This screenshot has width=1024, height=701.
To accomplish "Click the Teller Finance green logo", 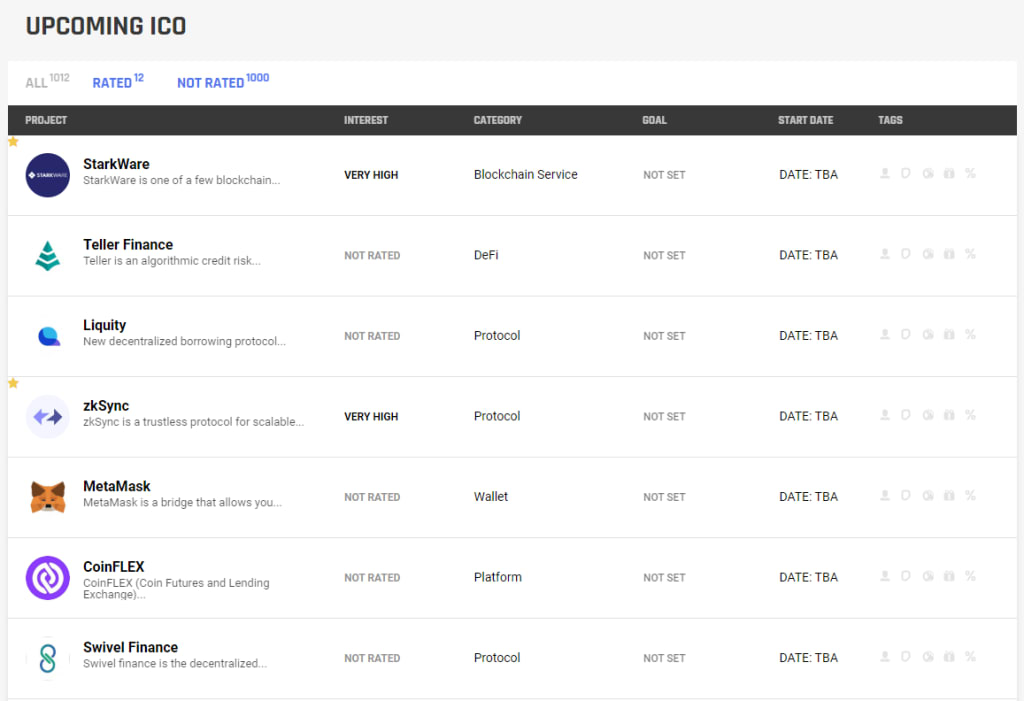I will coord(48,255).
